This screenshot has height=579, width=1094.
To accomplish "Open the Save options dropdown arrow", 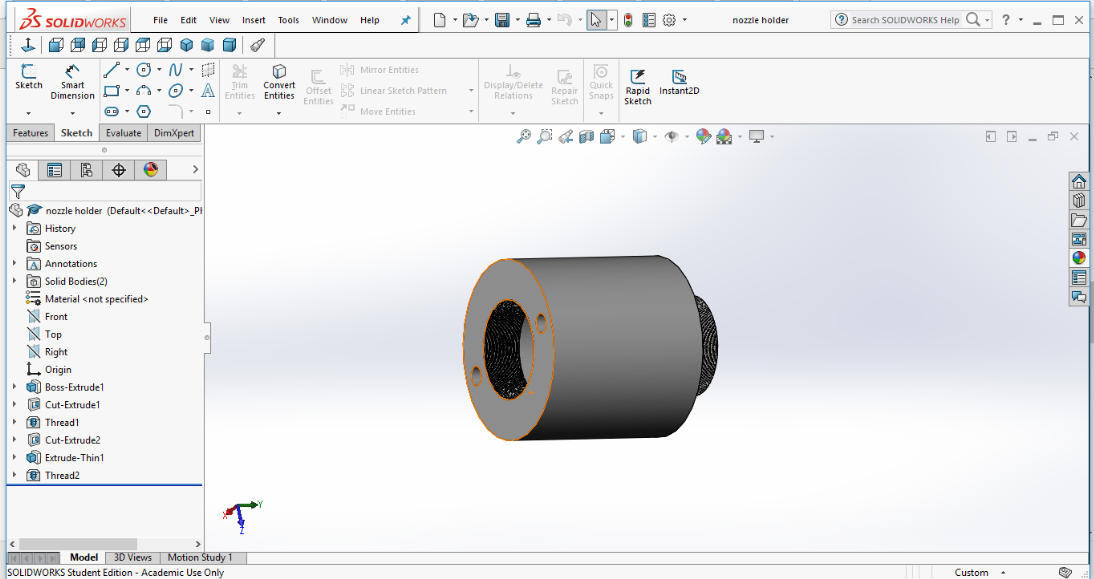I will point(517,20).
